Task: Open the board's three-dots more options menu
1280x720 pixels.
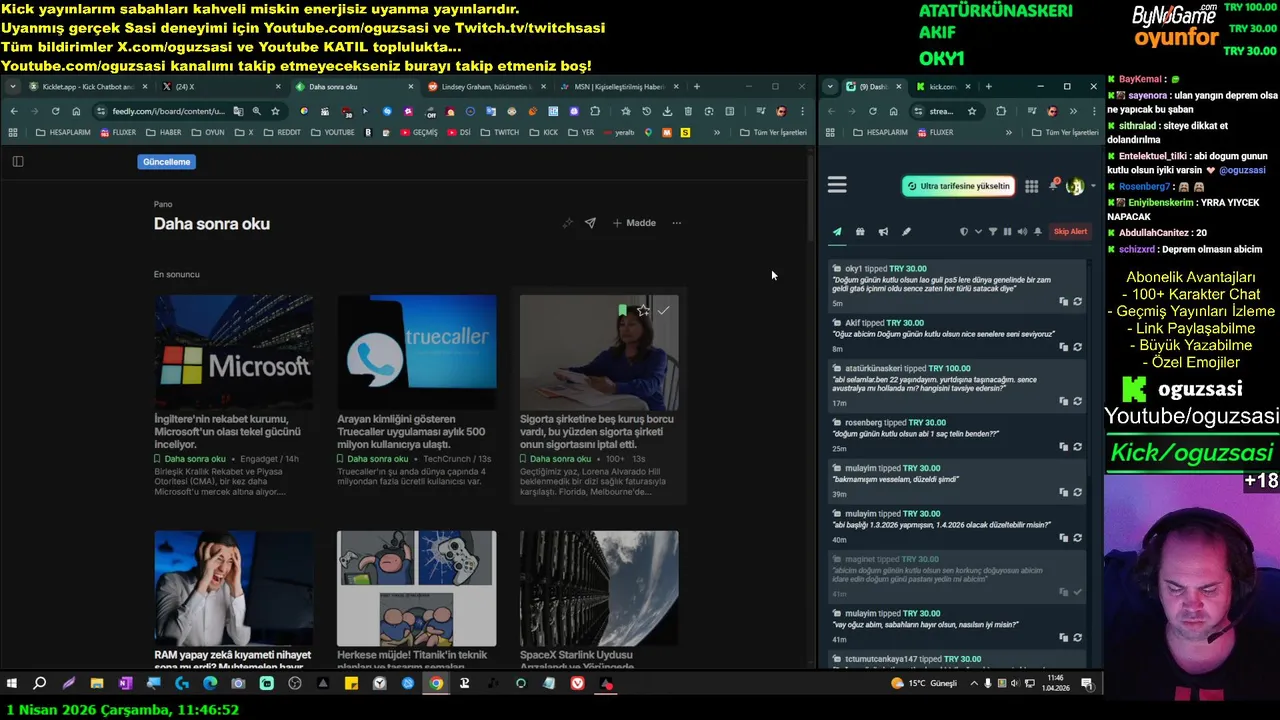Action: 676,223
